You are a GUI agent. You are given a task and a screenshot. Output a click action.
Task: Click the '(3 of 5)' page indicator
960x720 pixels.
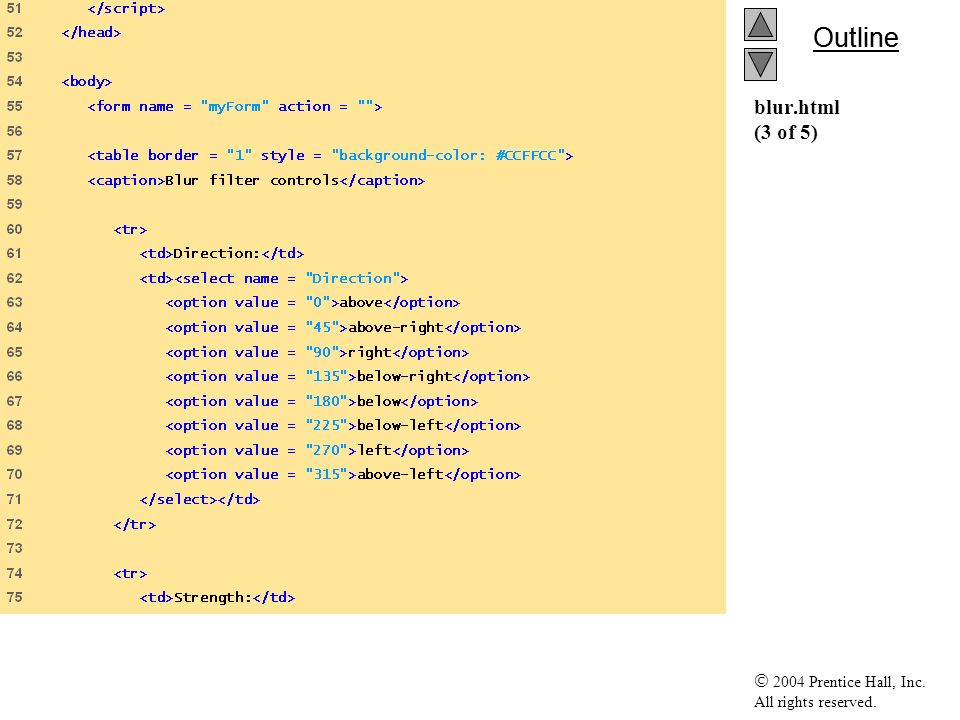[x=786, y=132]
